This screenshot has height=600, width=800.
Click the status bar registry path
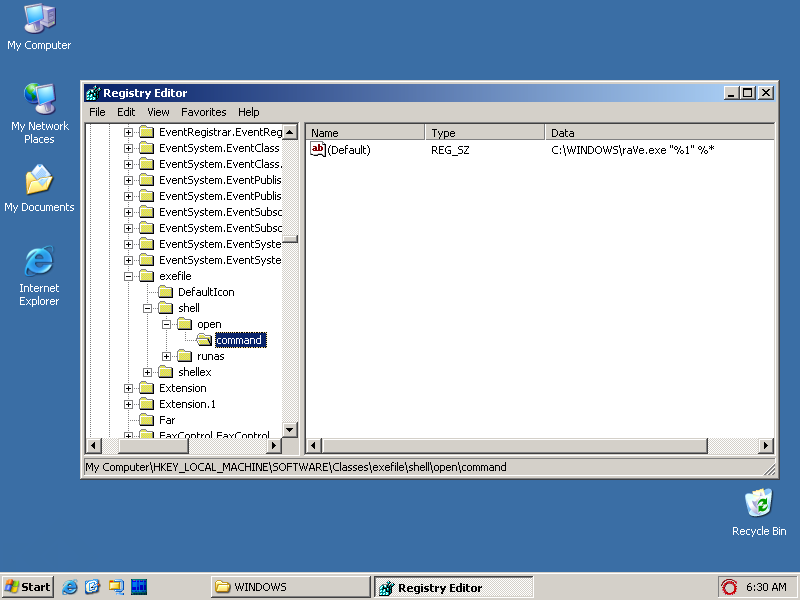(x=296, y=467)
